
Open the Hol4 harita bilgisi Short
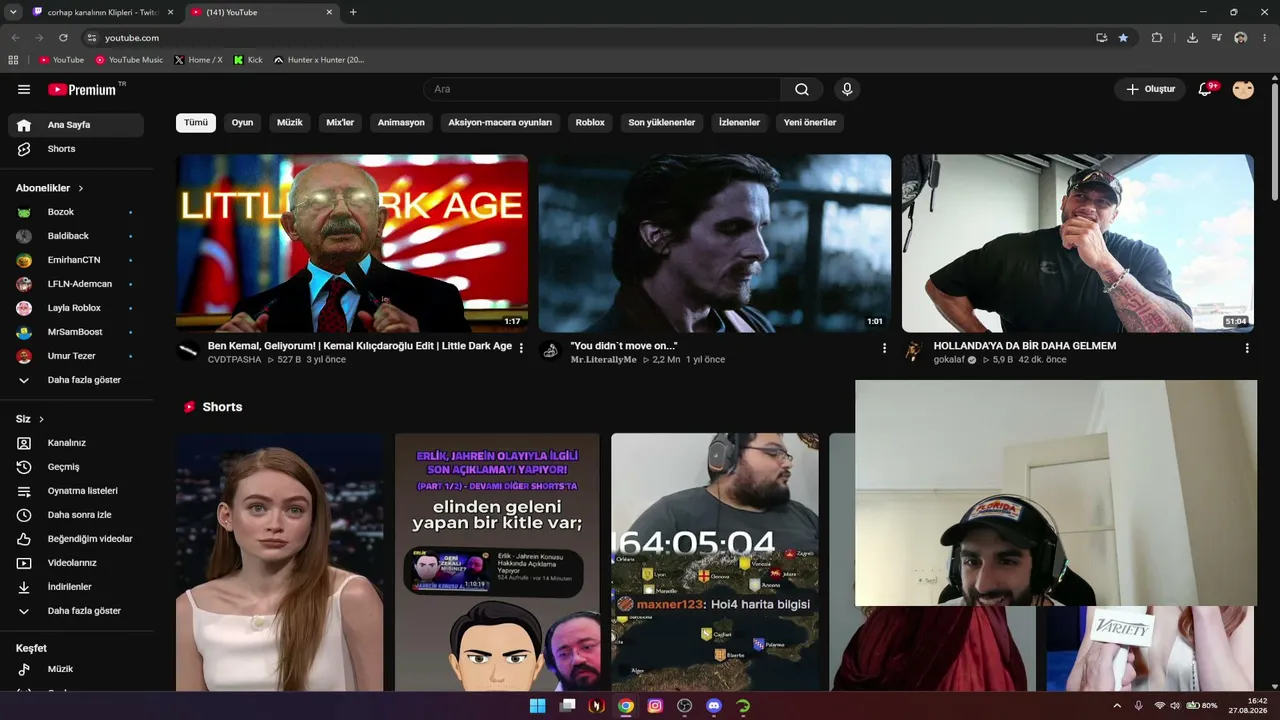(x=714, y=562)
